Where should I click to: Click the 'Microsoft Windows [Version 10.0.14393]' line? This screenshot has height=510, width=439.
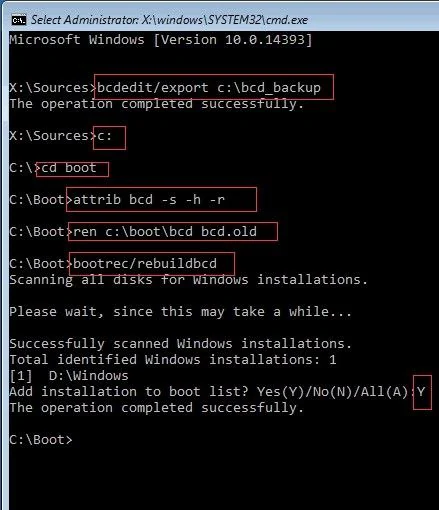pos(161,40)
